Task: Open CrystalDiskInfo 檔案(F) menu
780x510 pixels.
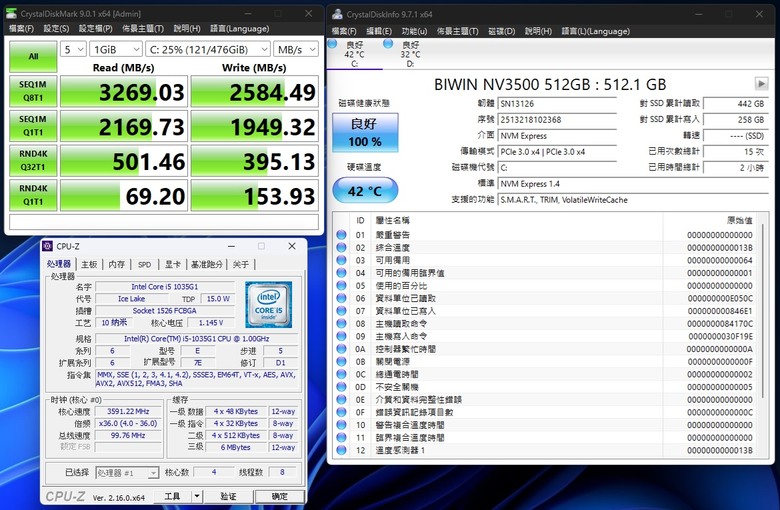Action: point(344,31)
